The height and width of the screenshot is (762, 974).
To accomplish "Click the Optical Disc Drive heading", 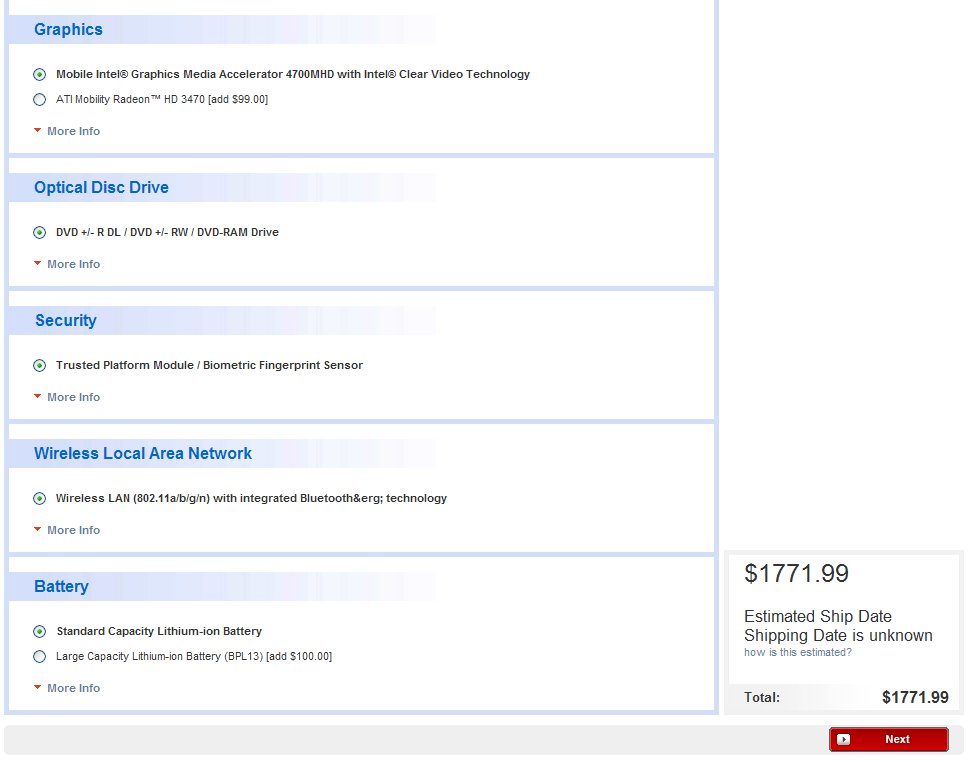I will (x=101, y=188).
